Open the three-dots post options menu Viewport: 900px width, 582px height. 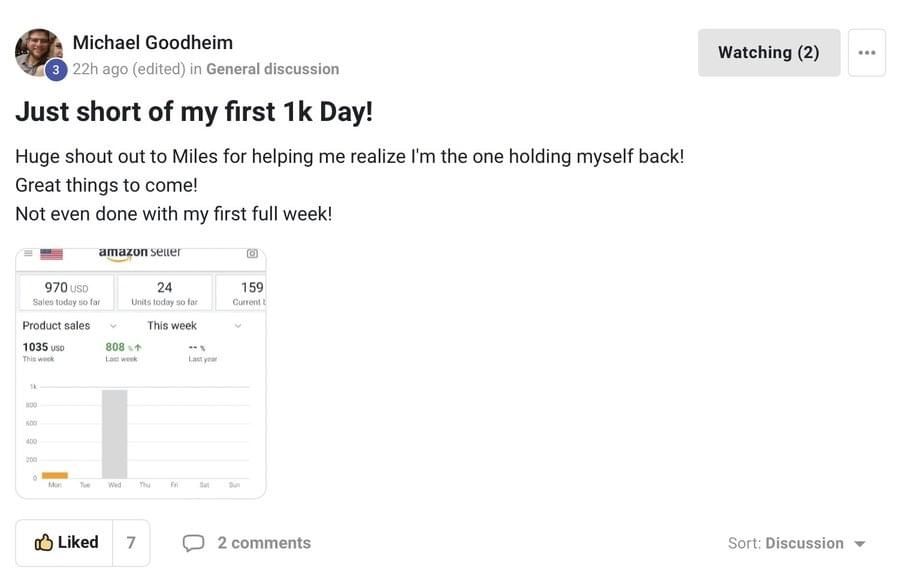(866, 53)
